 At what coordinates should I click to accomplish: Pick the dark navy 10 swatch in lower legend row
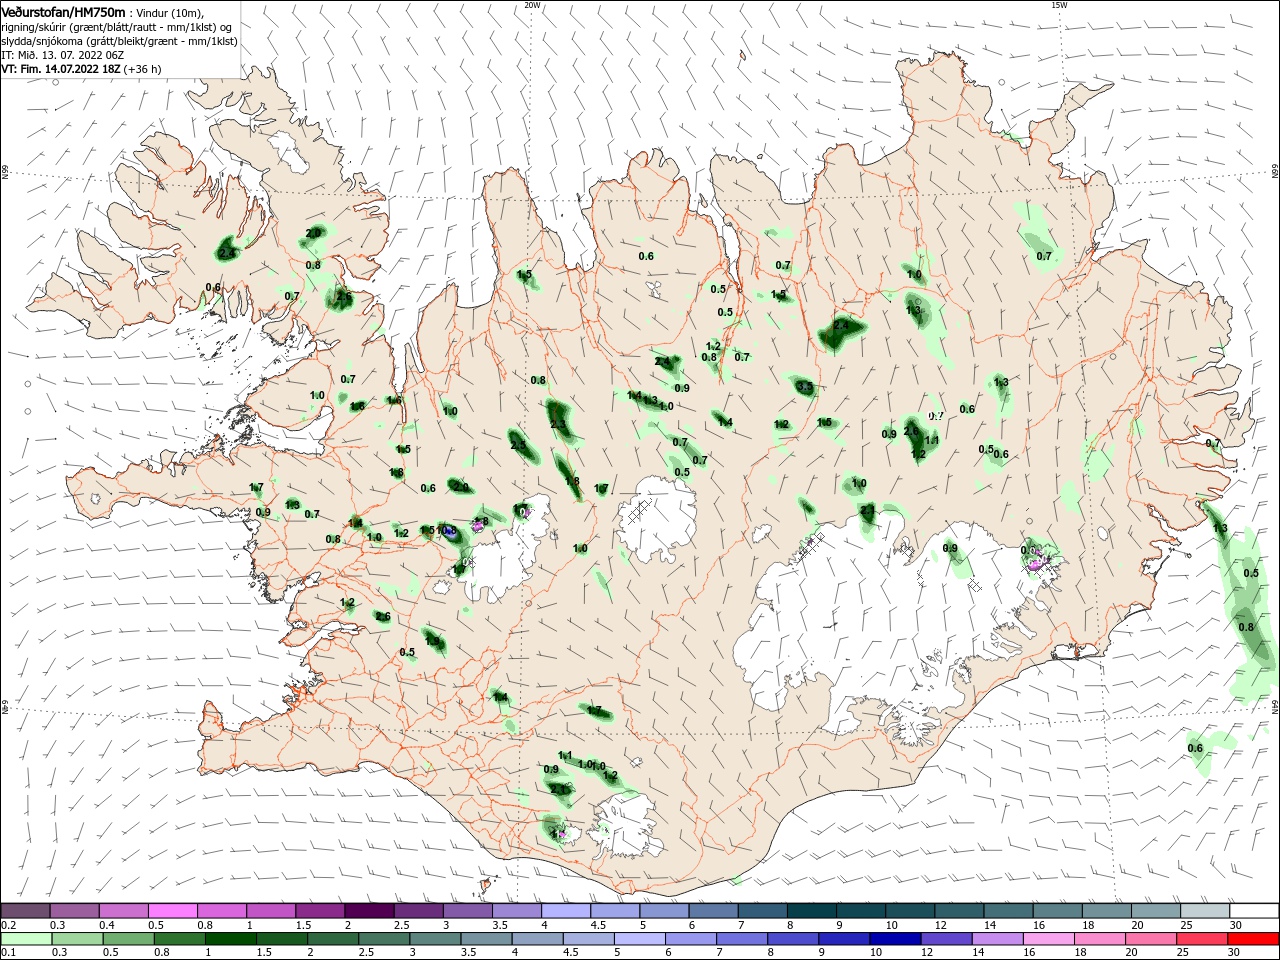(x=893, y=939)
